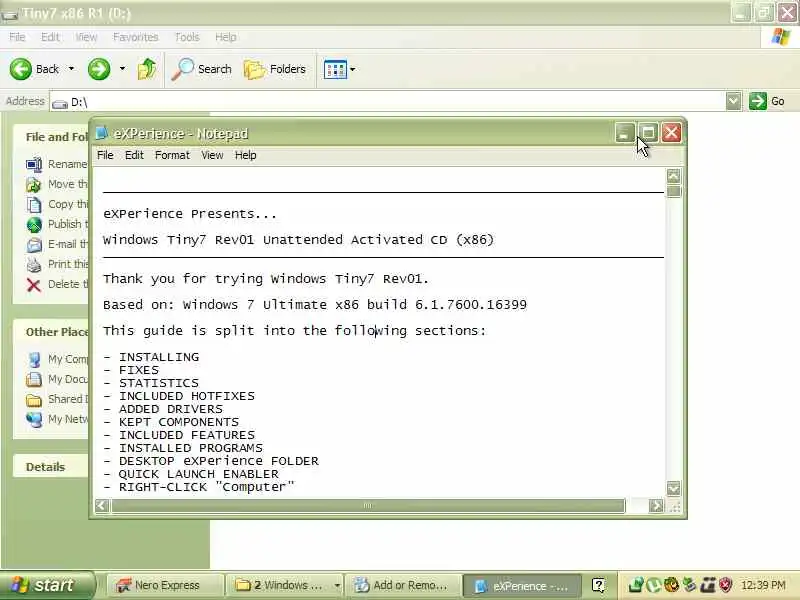Open My Network Places link
The height and width of the screenshot is (600, 800).
[x=58, y=419]
